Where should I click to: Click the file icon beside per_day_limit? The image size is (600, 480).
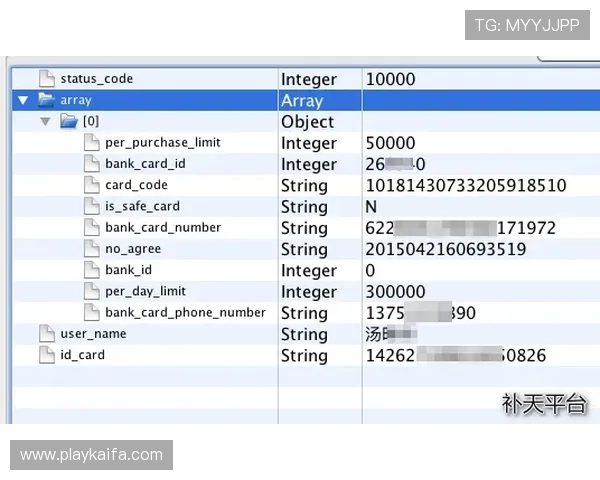point(91,292)
